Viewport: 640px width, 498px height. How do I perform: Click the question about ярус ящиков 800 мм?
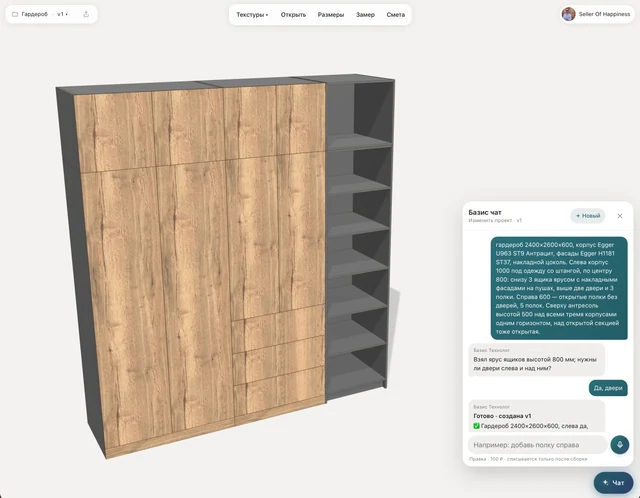point(536,360)
